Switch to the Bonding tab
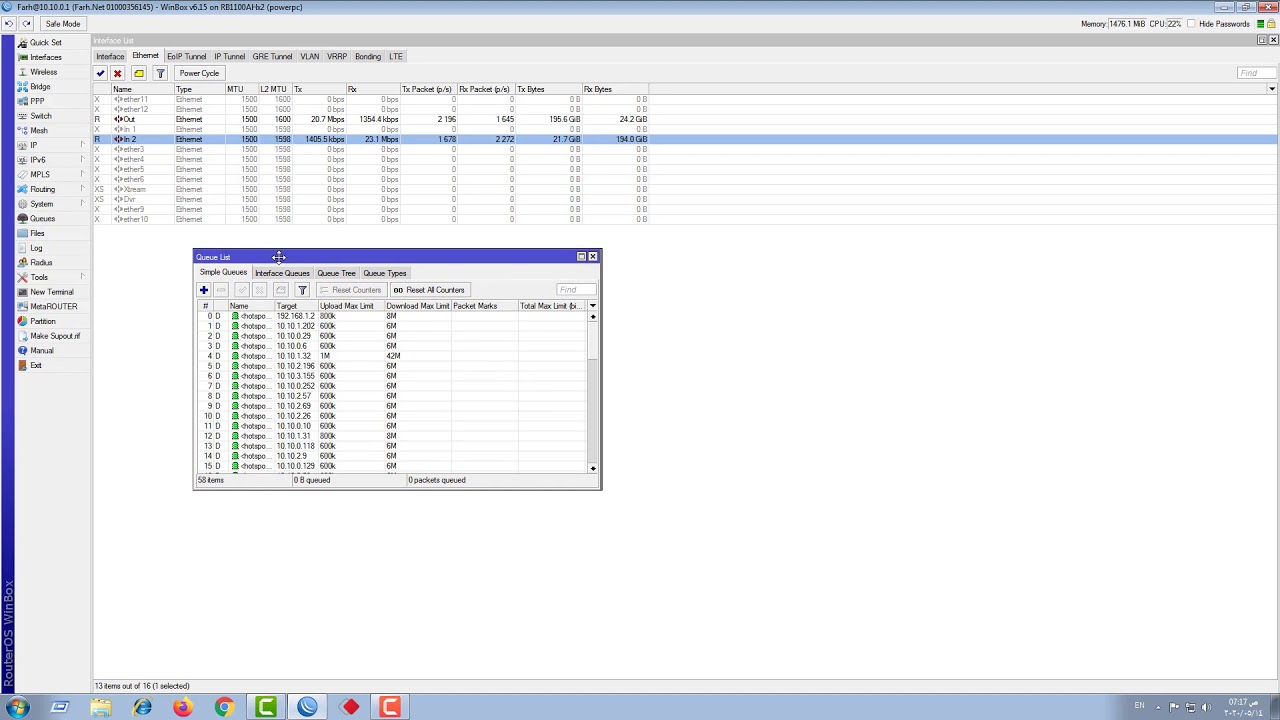 (367, 57)
